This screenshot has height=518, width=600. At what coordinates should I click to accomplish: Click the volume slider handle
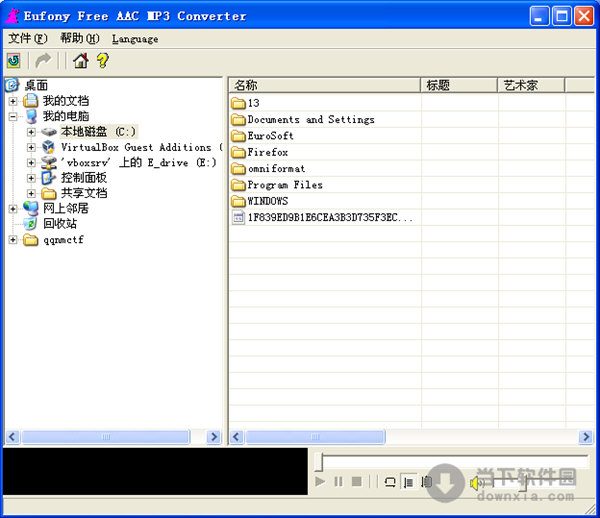tap(523, 483)
